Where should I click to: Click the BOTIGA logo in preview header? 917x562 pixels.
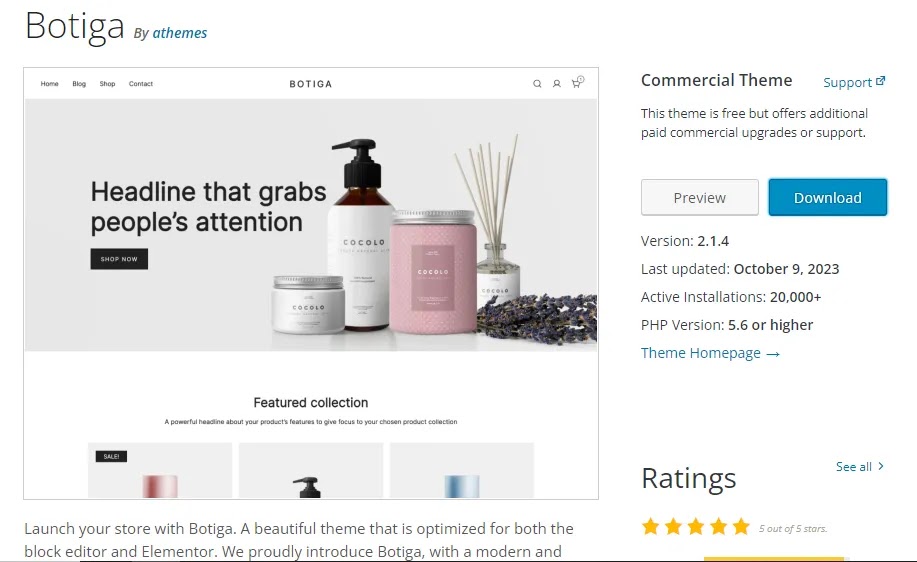(311, 84)
